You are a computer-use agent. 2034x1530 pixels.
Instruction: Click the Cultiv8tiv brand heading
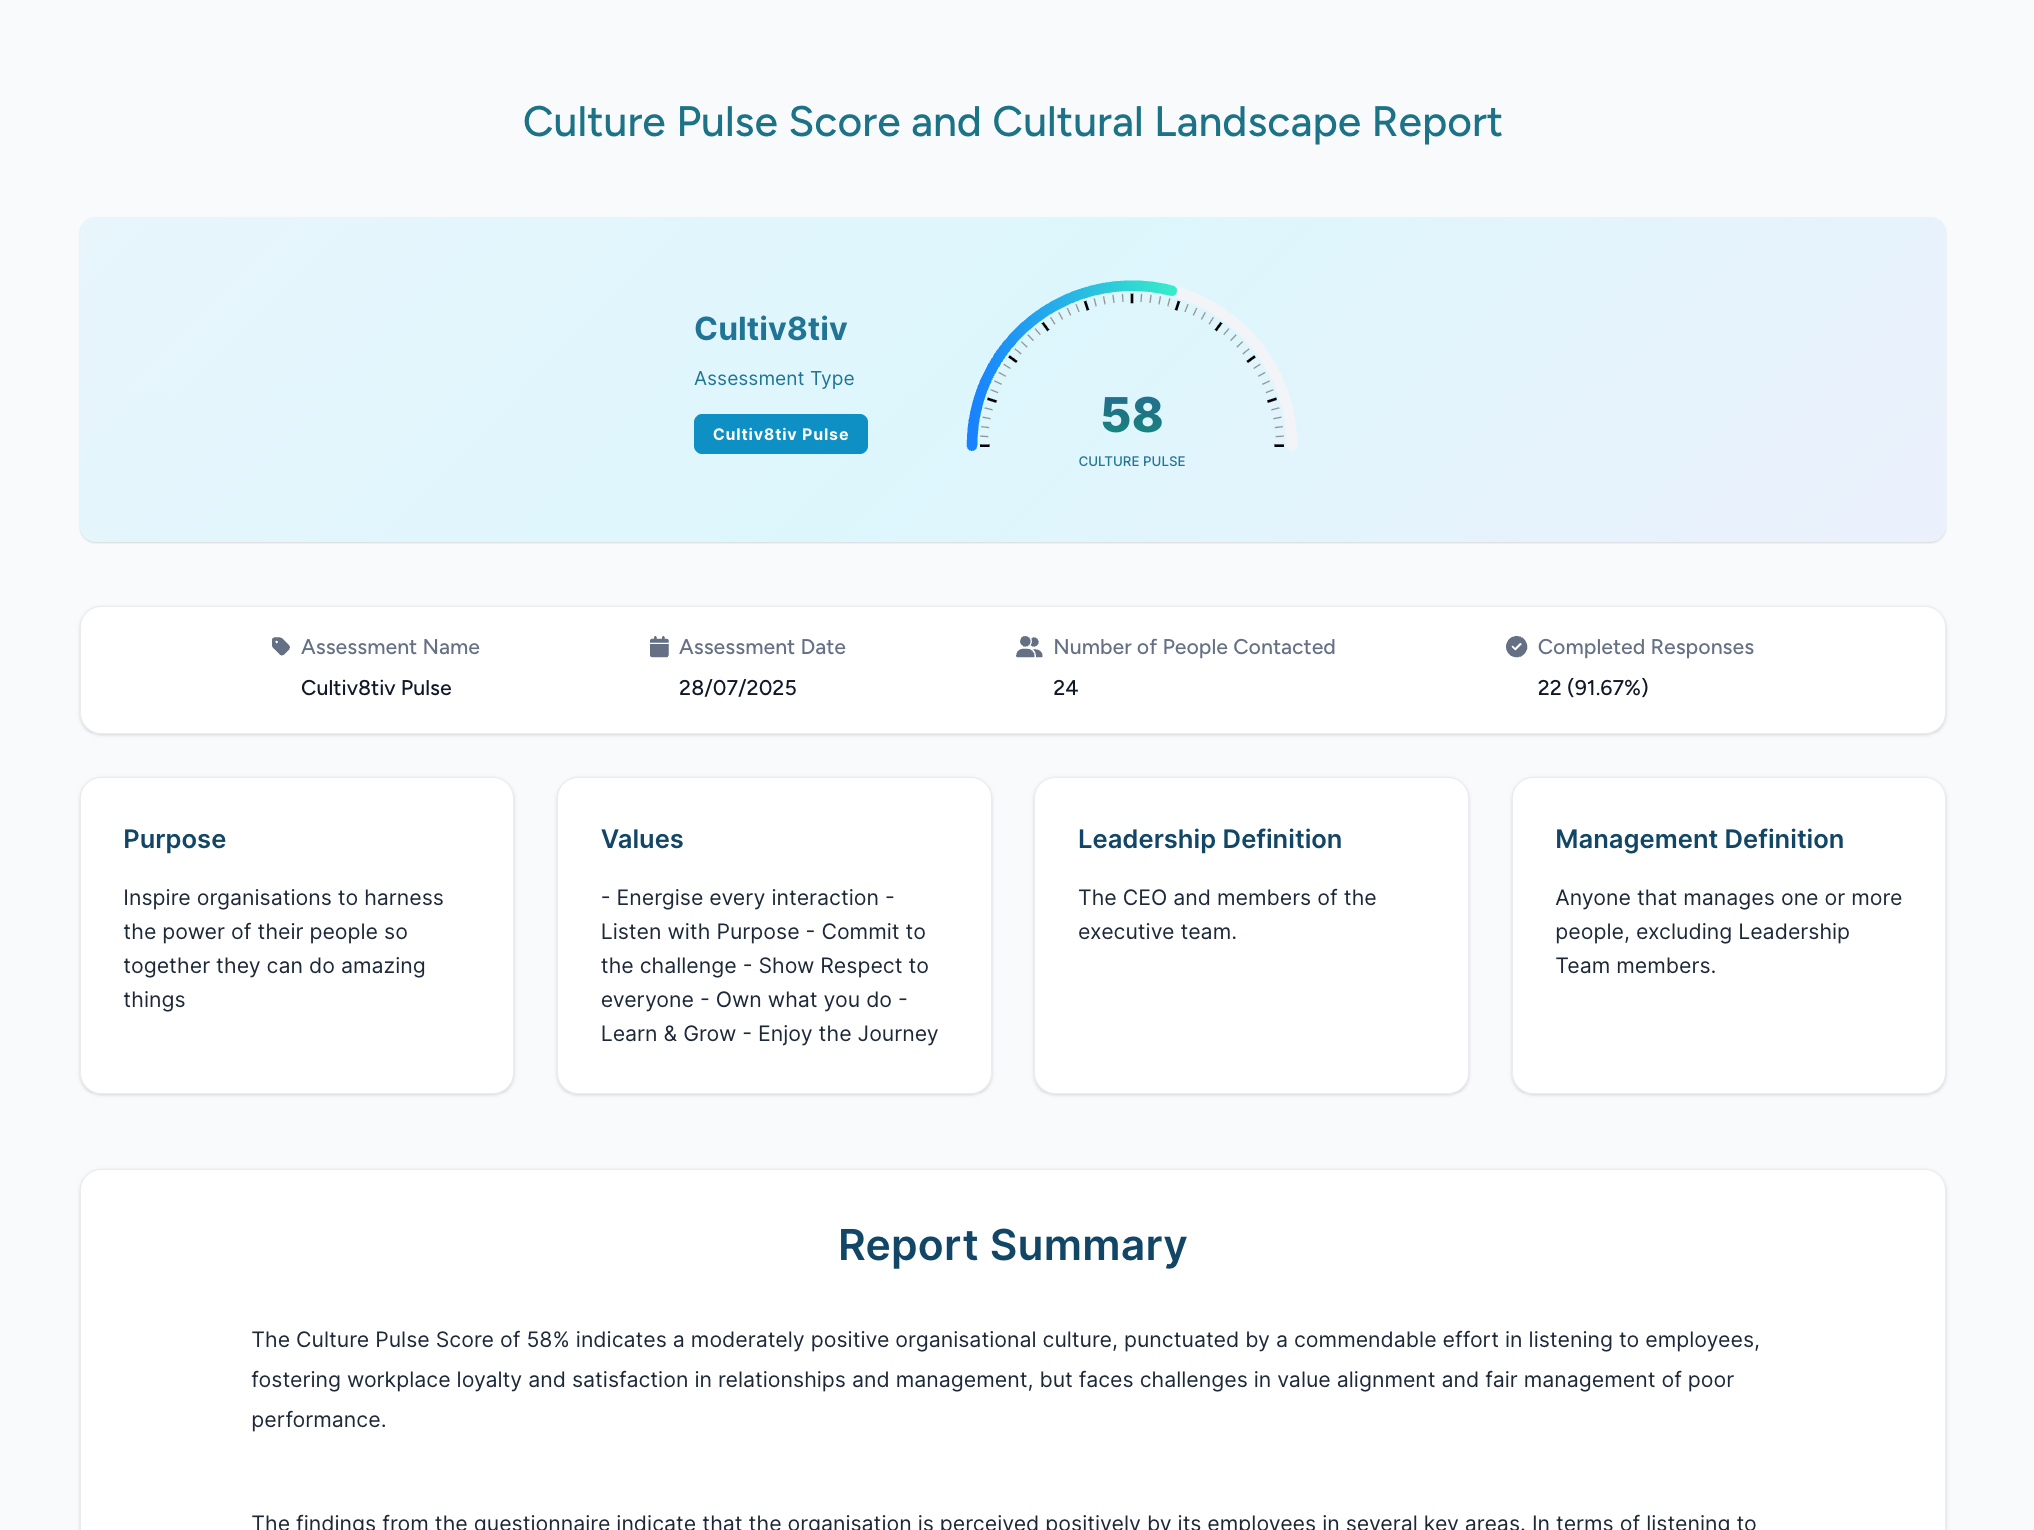tap(771, 328)
